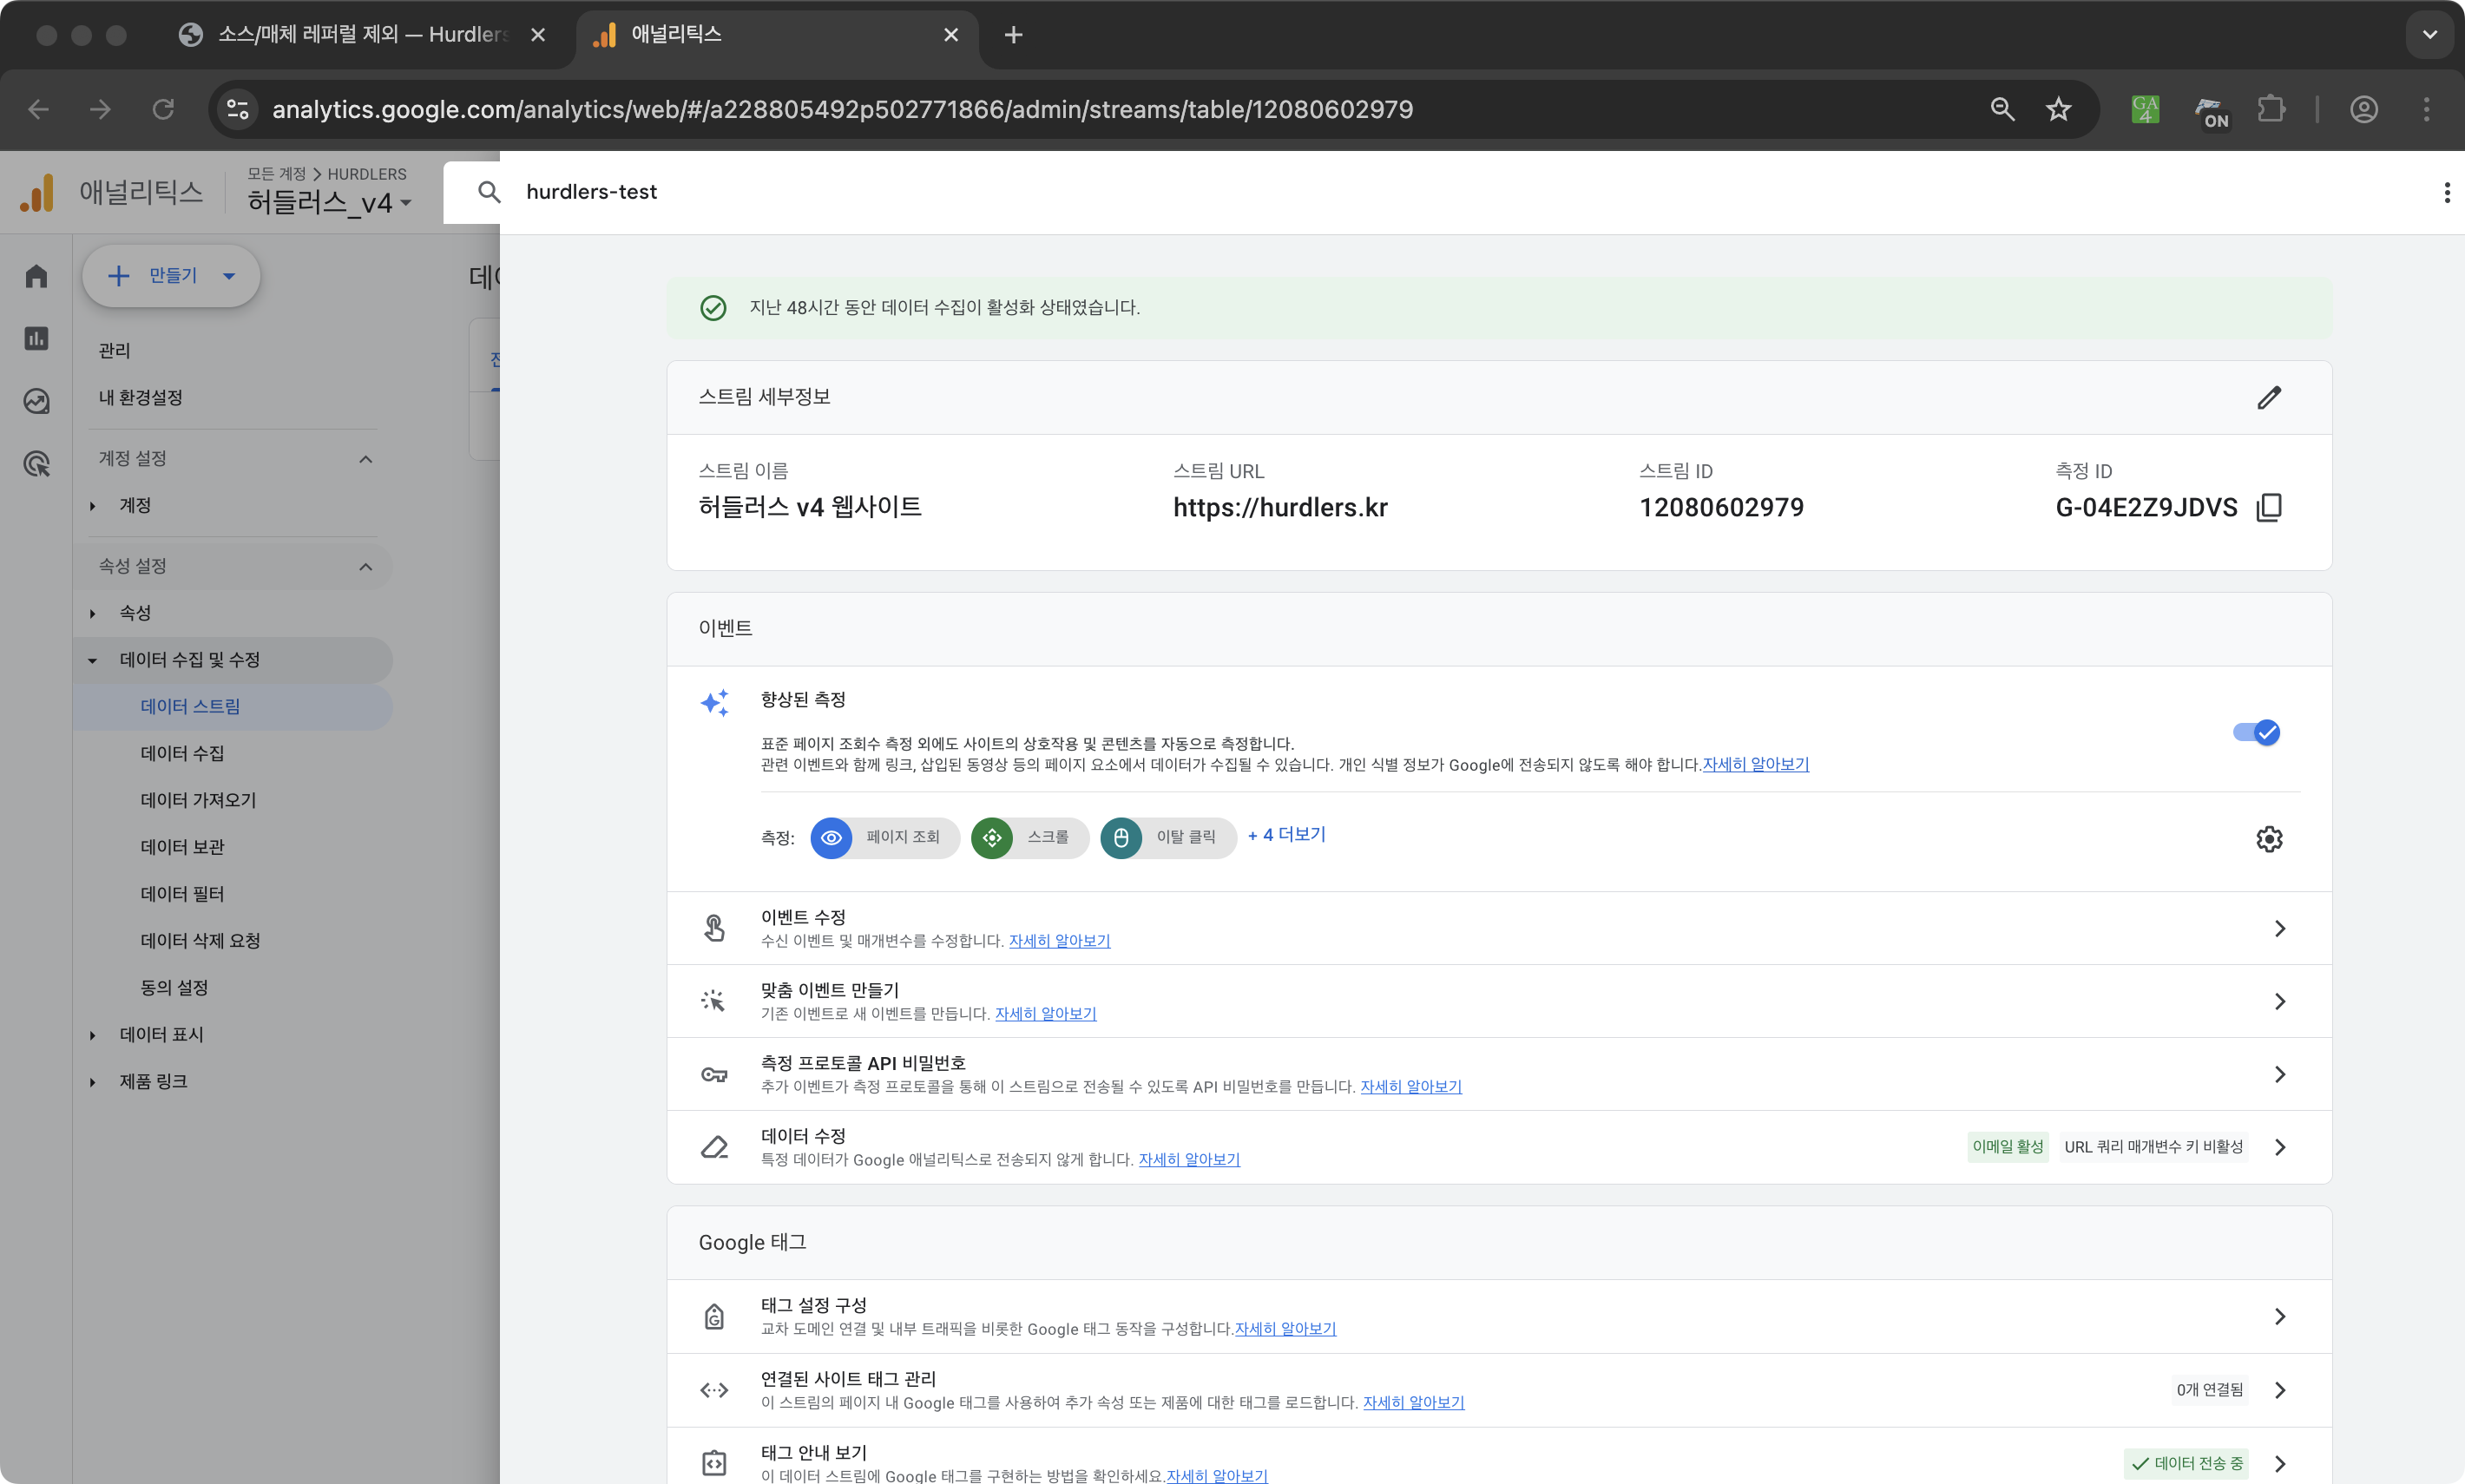This screenshot has width=2465, height=1484.
Task: Click + 4 더보기 link
Action: click(x=1286, y=835)
